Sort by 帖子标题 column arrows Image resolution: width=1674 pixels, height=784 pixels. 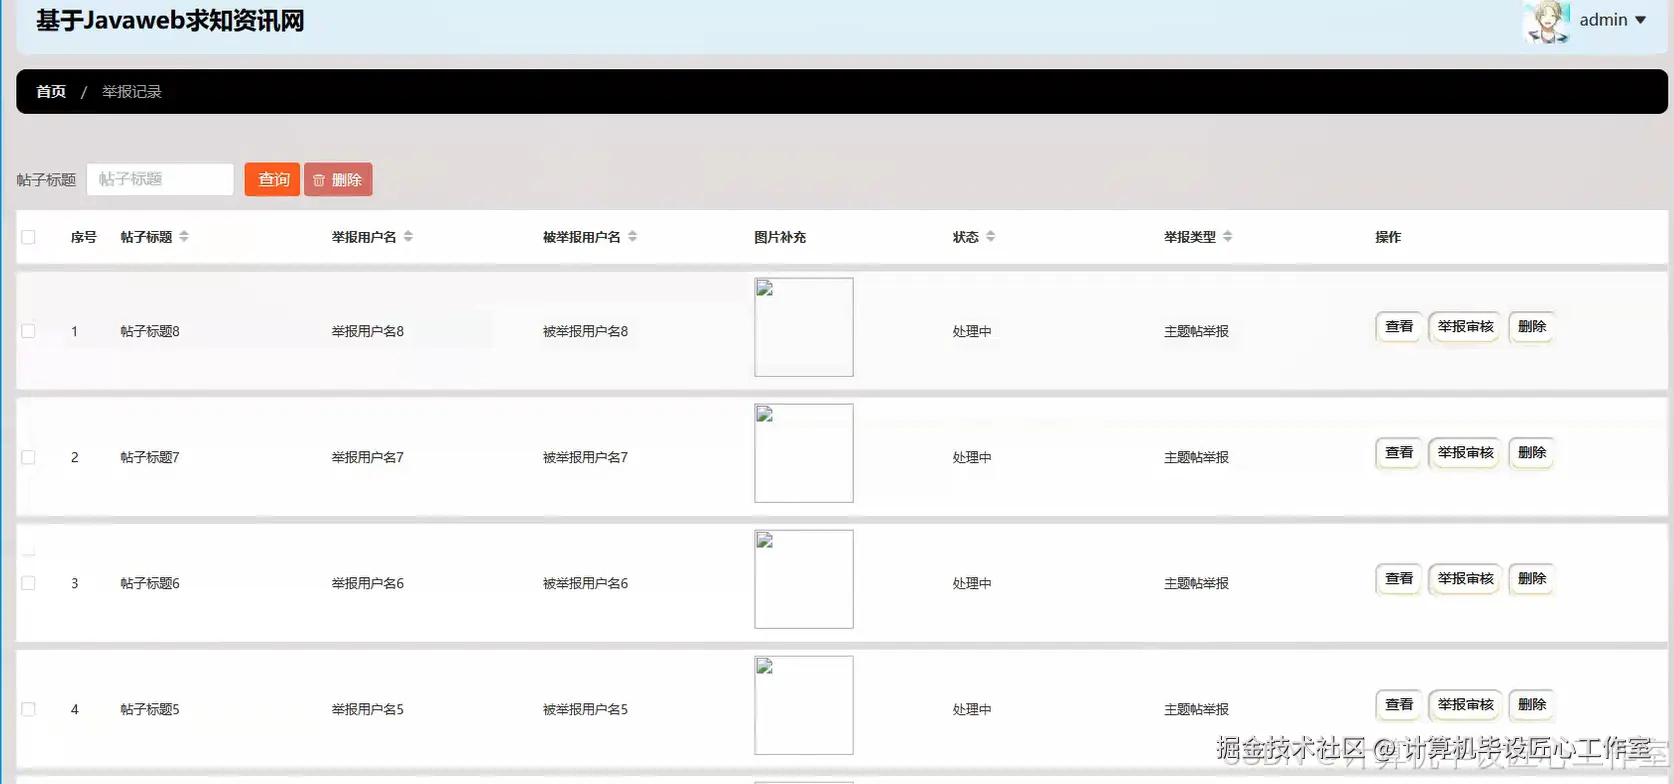(x=184, y=237)
